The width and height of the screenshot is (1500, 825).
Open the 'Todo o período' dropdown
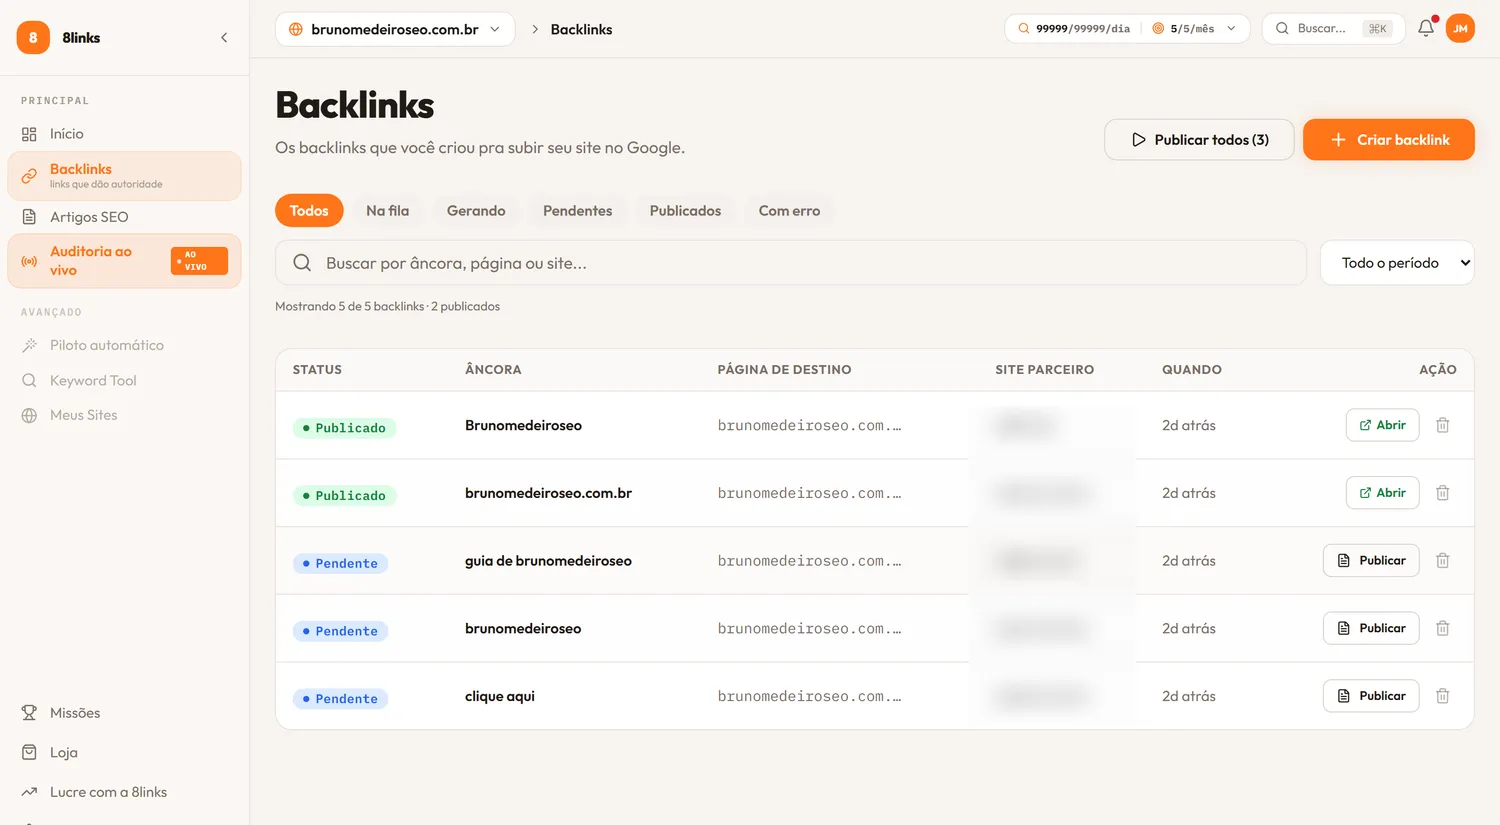pos(1397,263)
